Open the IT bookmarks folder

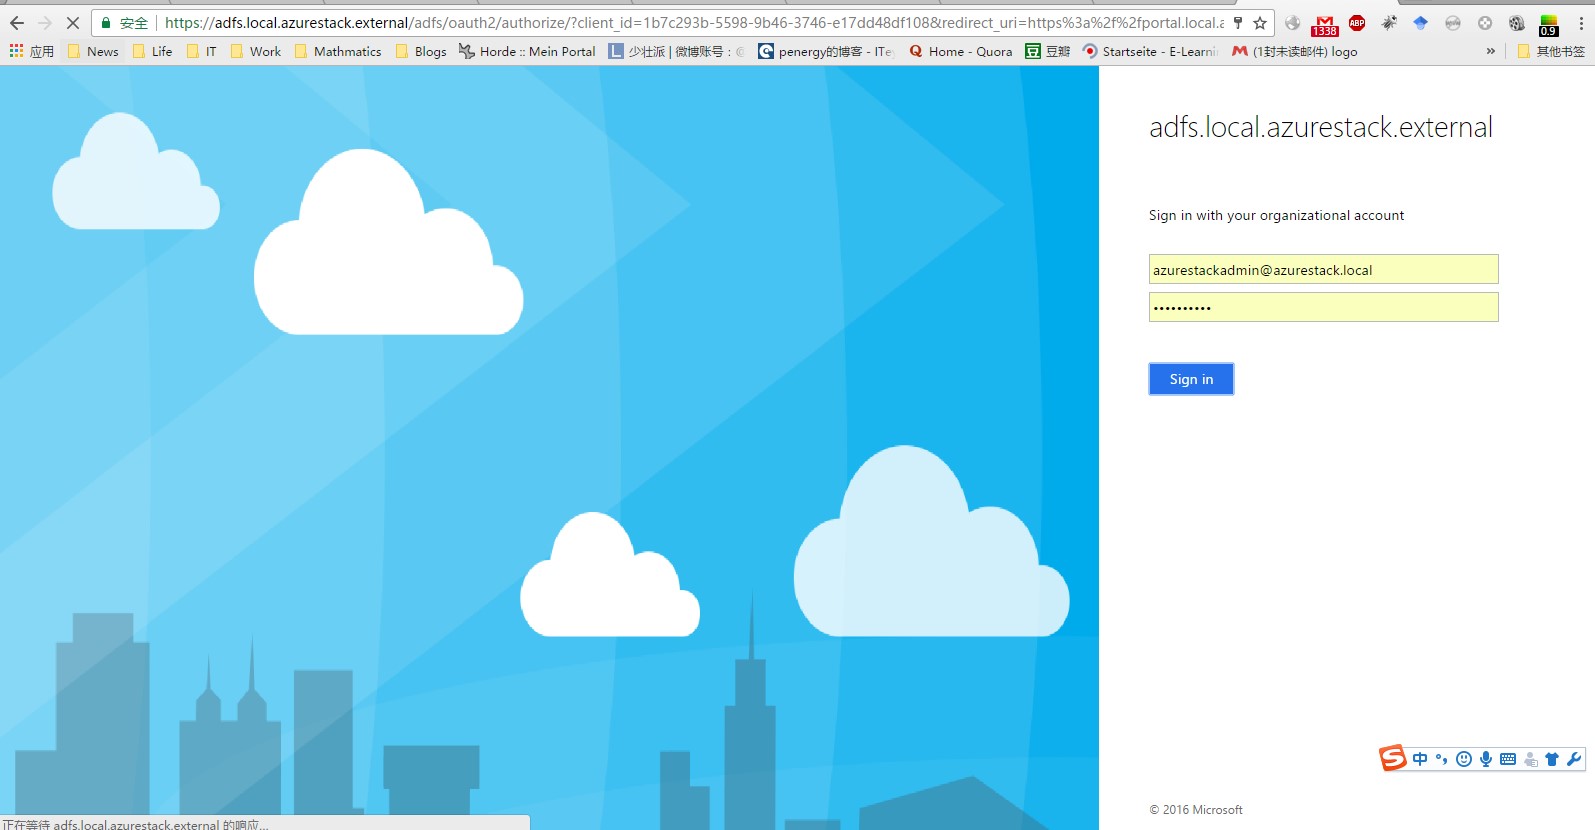[201, 51]
